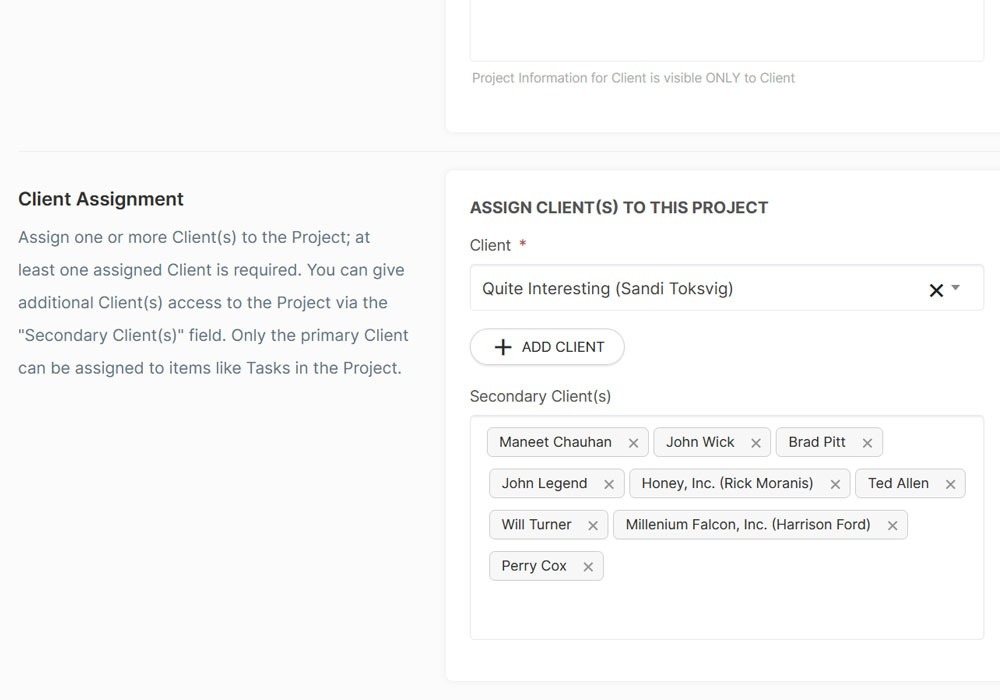
Task: Focus the Secondary Client(s) input area
Action: click(x=780, y=605)
